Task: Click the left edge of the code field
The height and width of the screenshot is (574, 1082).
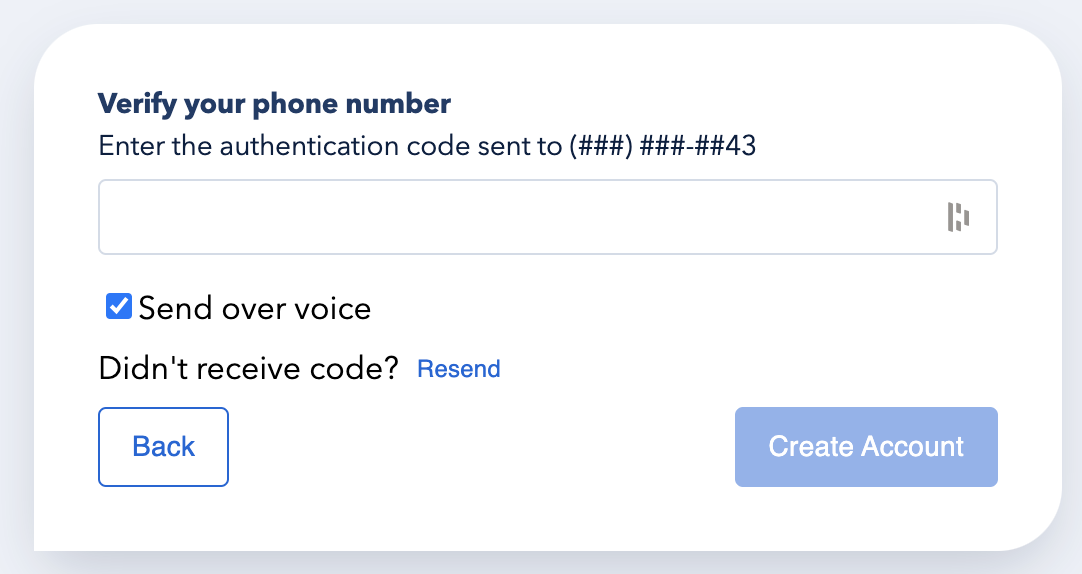Action: point(110,217)
